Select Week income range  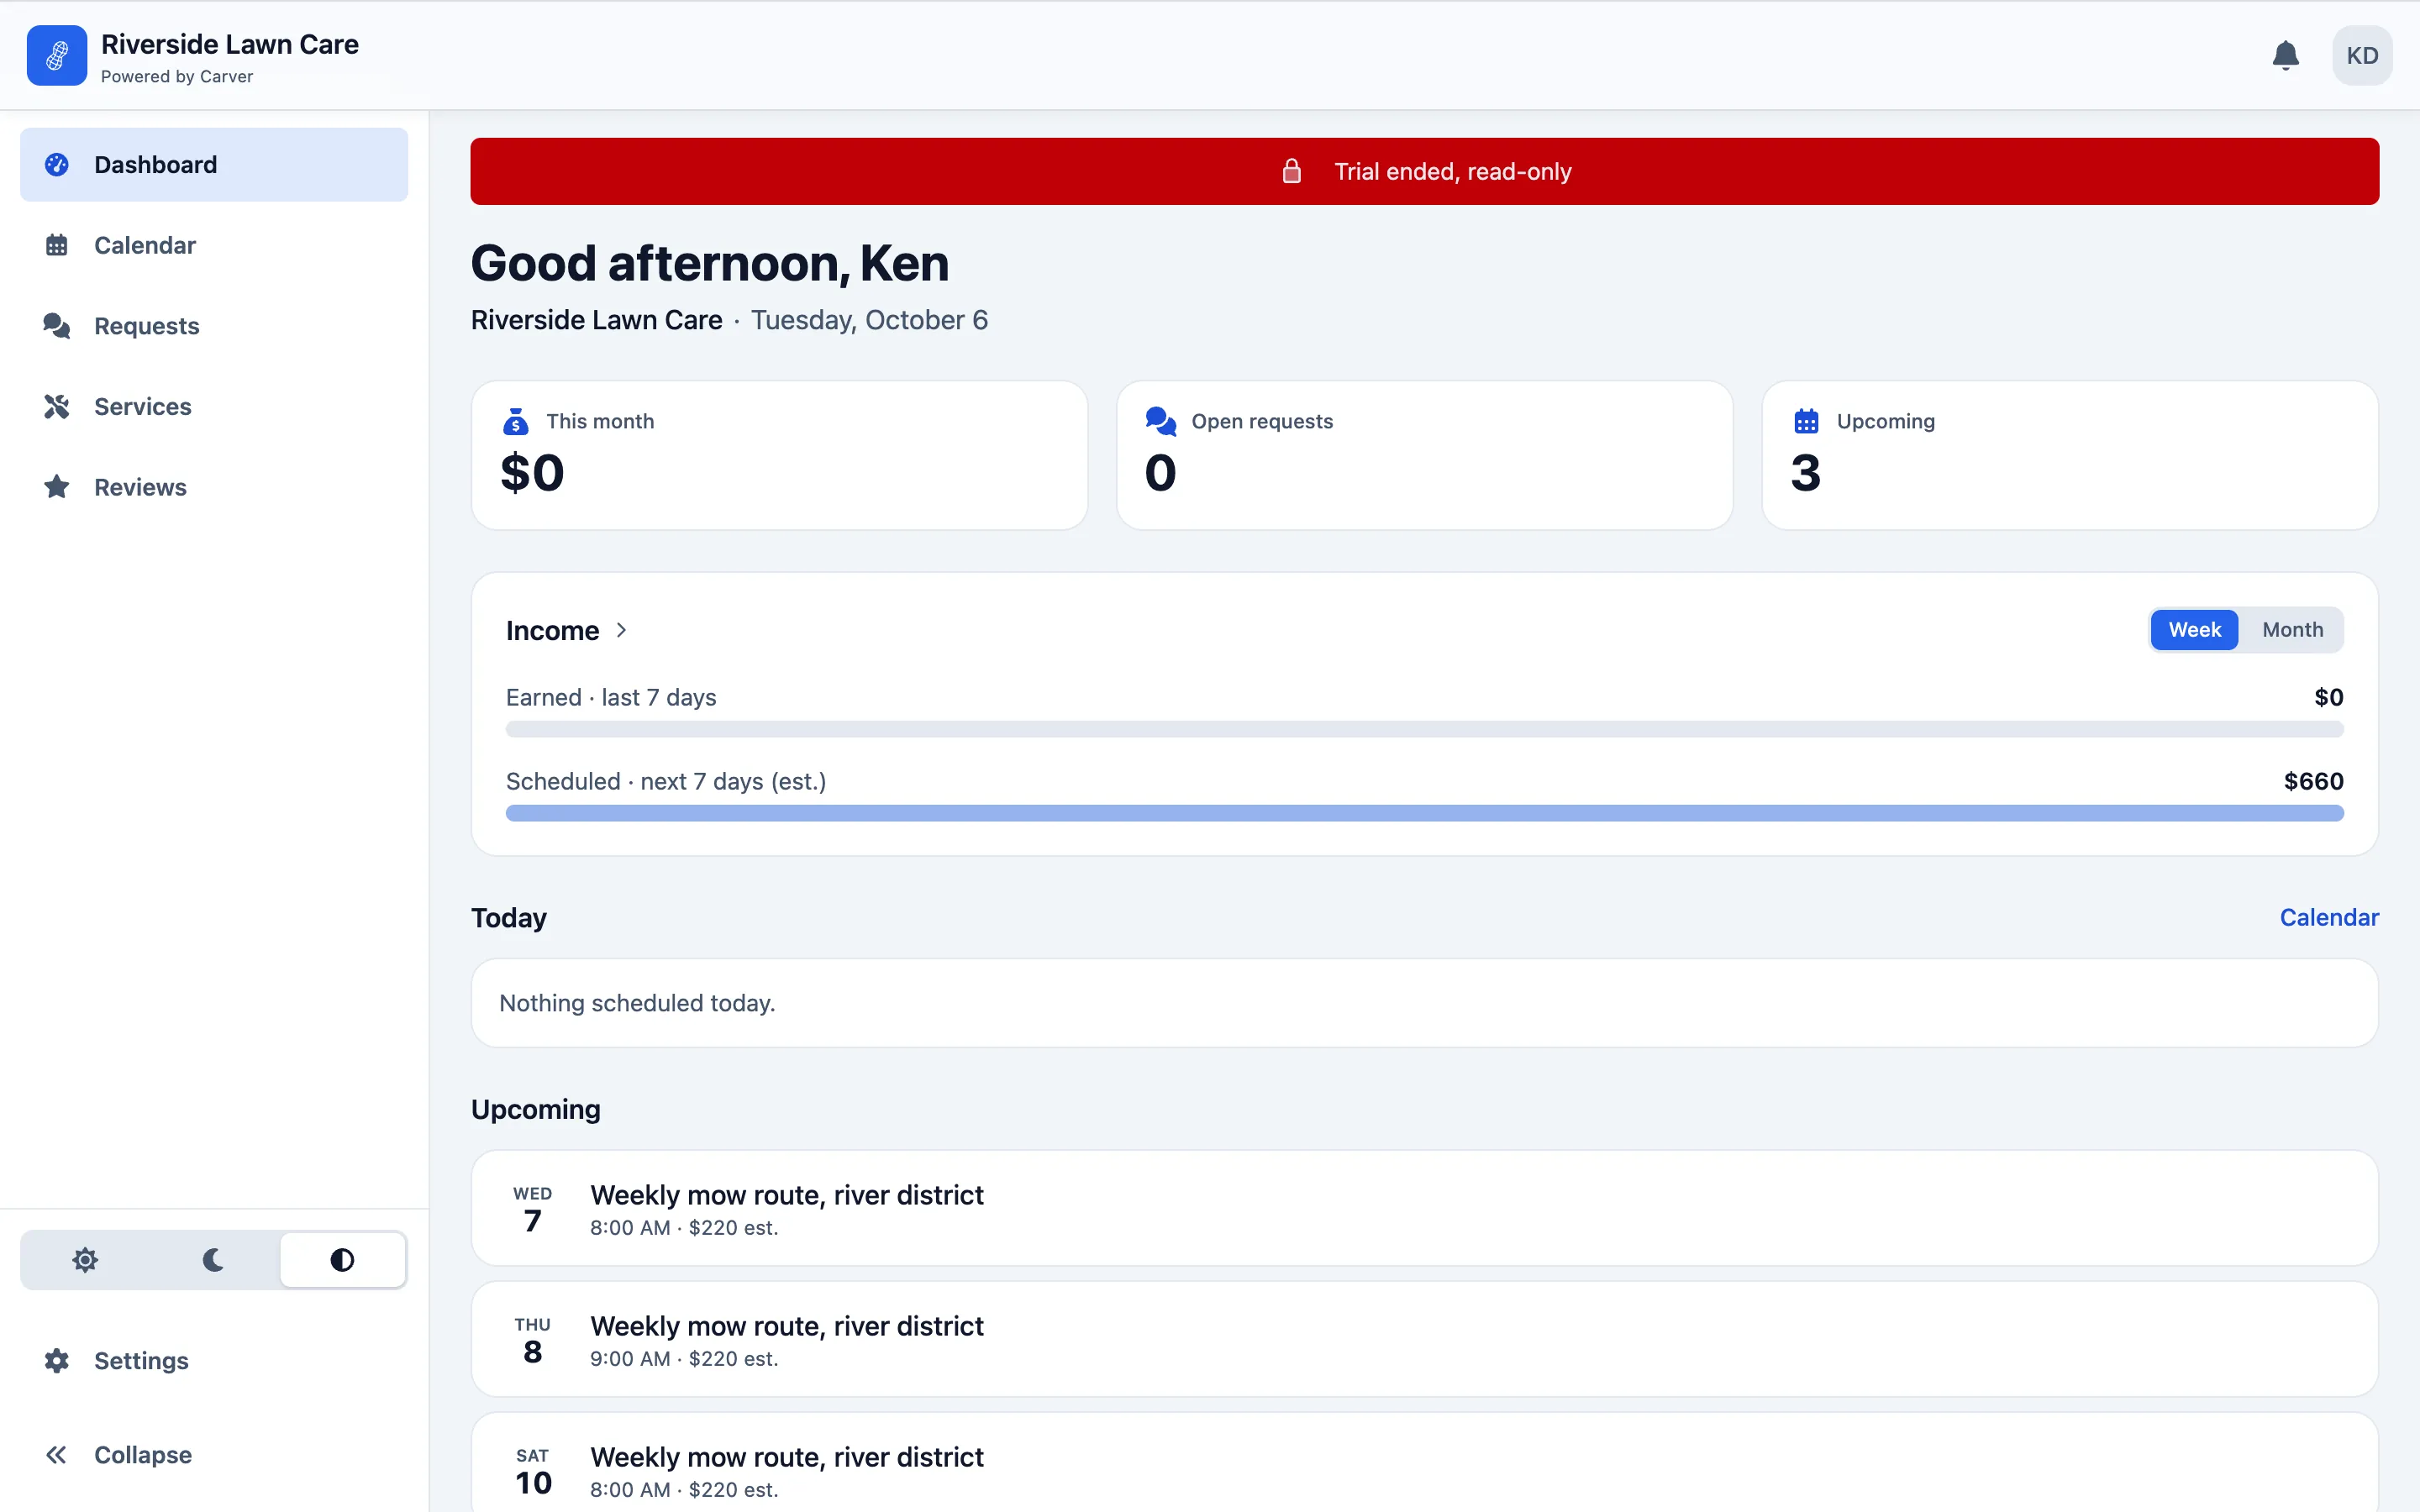click(2194, 630)
